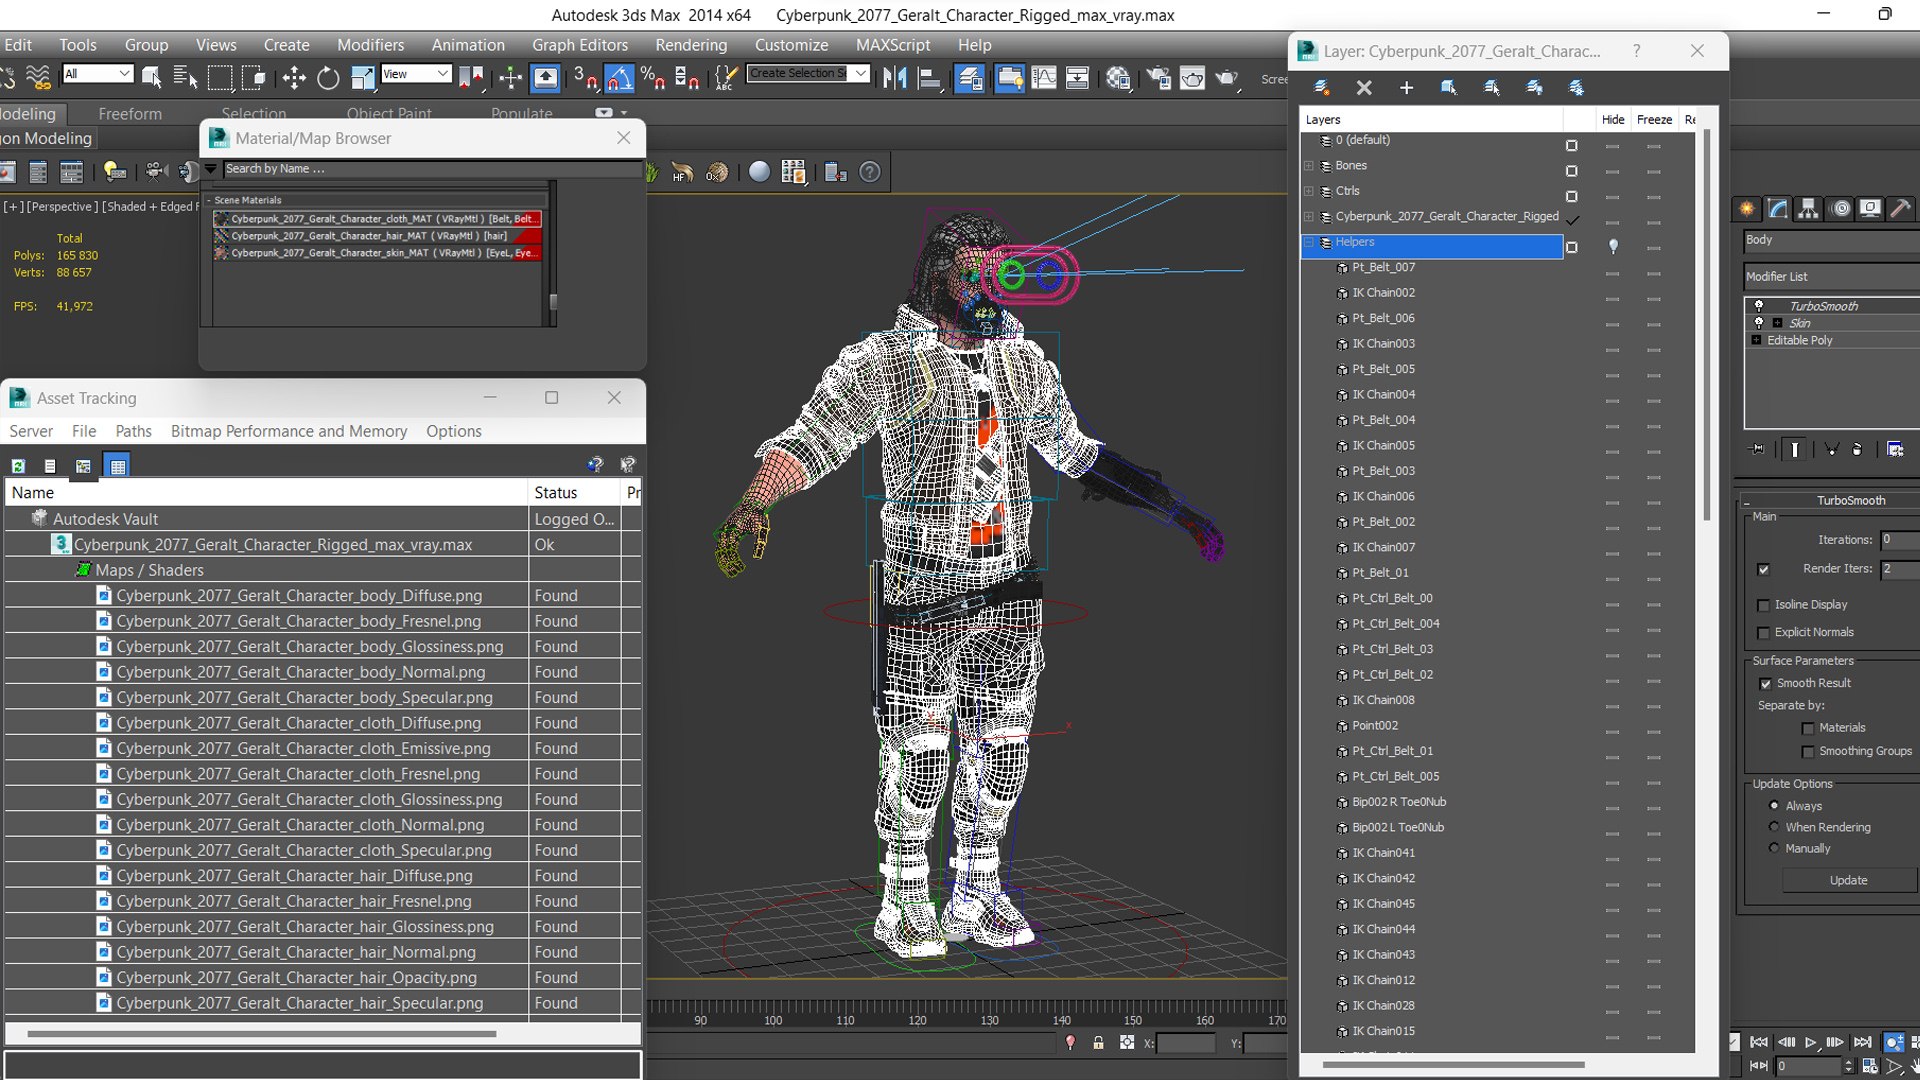The height and width of the screenshot is (1080, 1920).
Task: Open the selection filter All dropdown
Action: coord(97,74)
